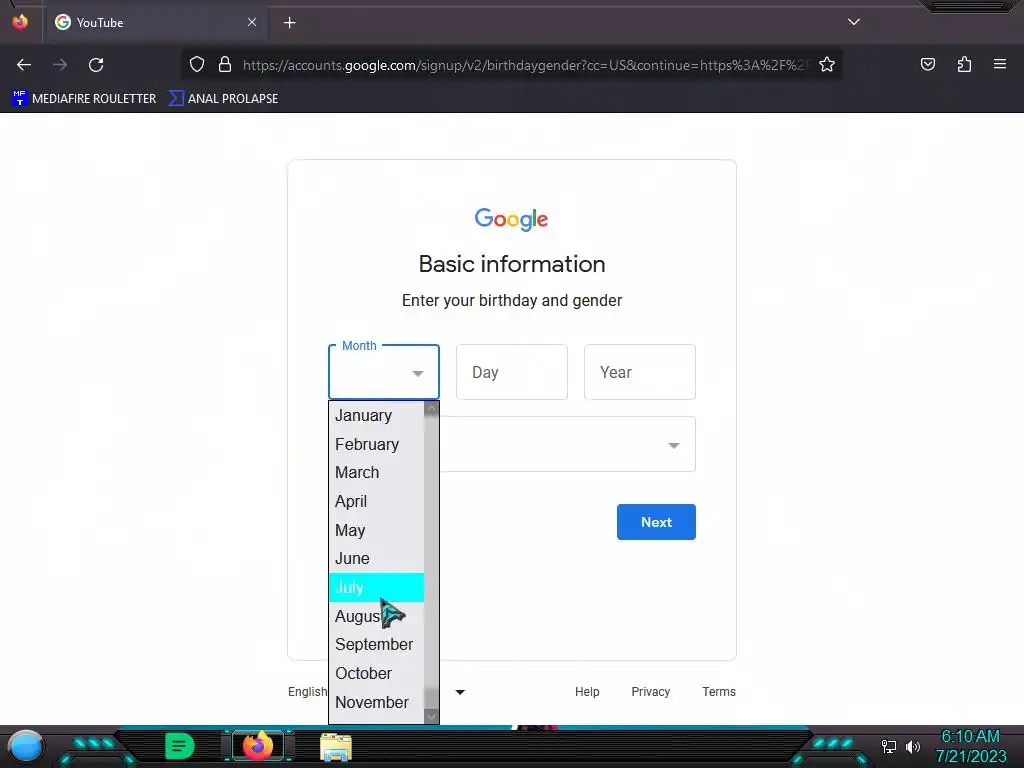Open the language selector arrow
This screenshot has width=1024, height=768.
pyautogui.click(x=460, y=692)
